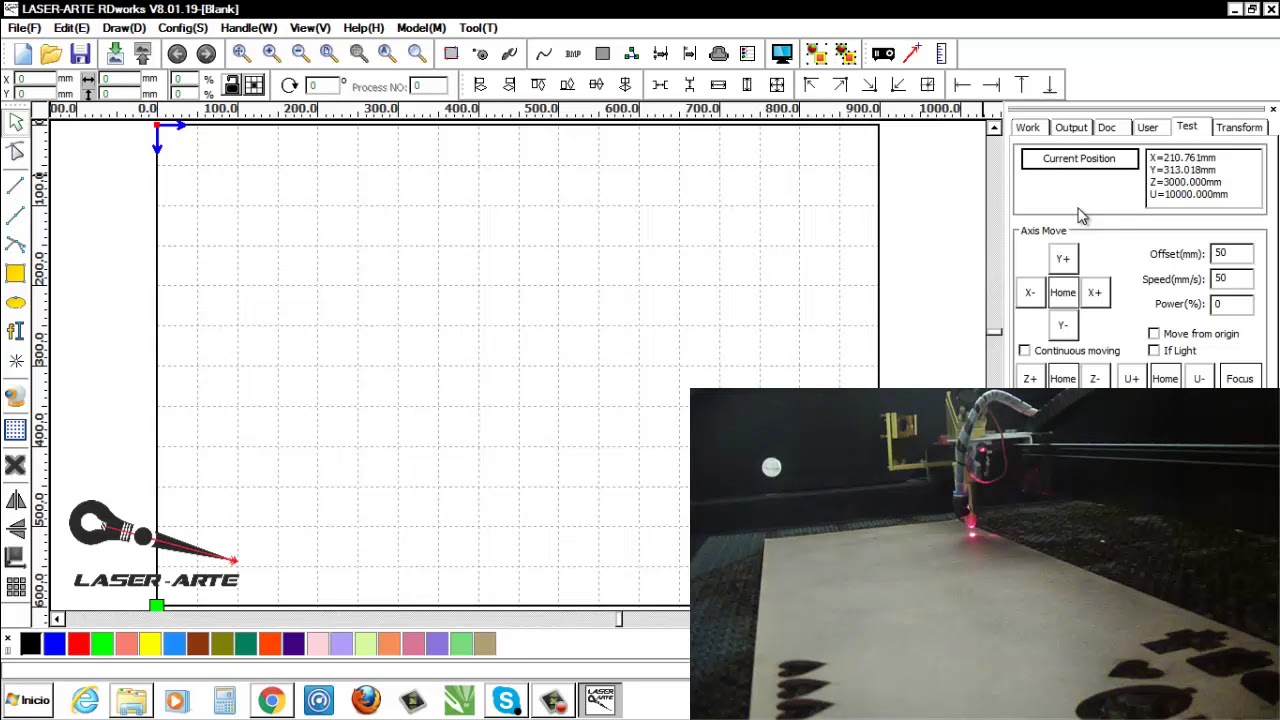The width and height of the screenshot is (1280, 720).
Task: Open file using the folder icon
Action: 51,54
